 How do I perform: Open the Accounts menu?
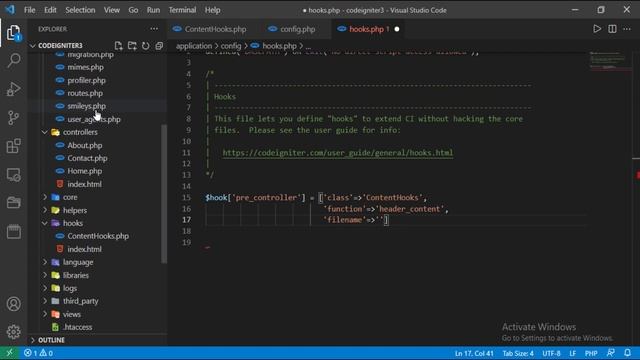[13, 304]
